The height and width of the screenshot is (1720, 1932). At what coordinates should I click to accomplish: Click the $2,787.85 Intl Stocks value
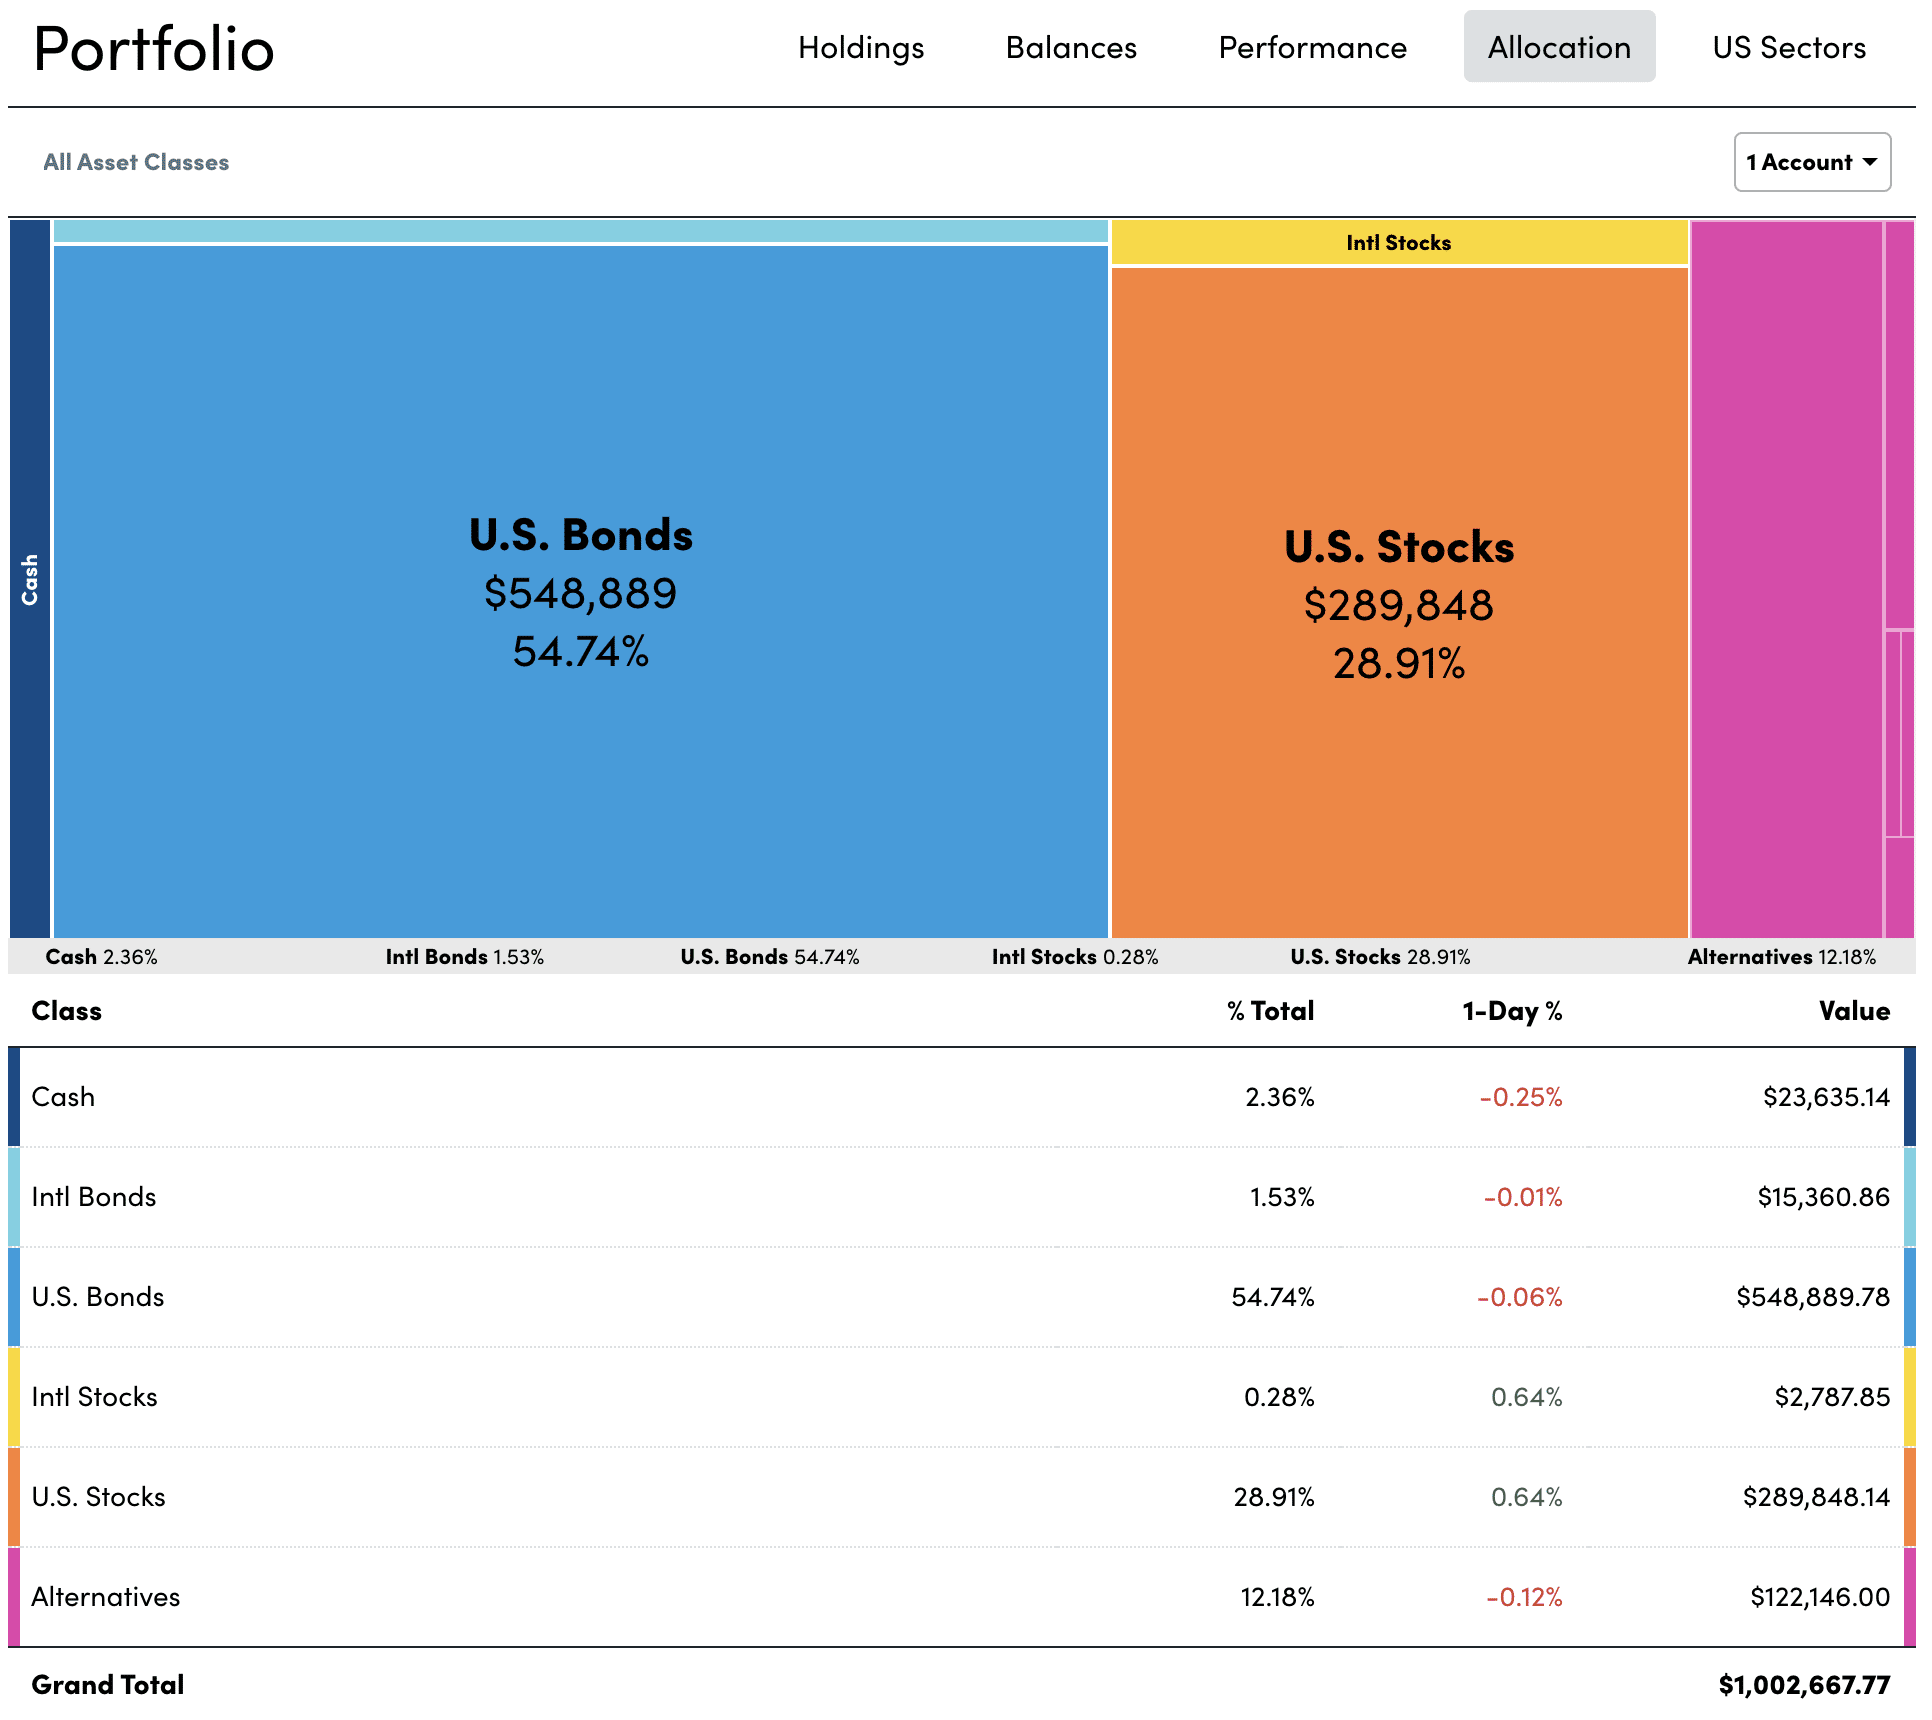pyautogui.click(x=1832, y=1397)
